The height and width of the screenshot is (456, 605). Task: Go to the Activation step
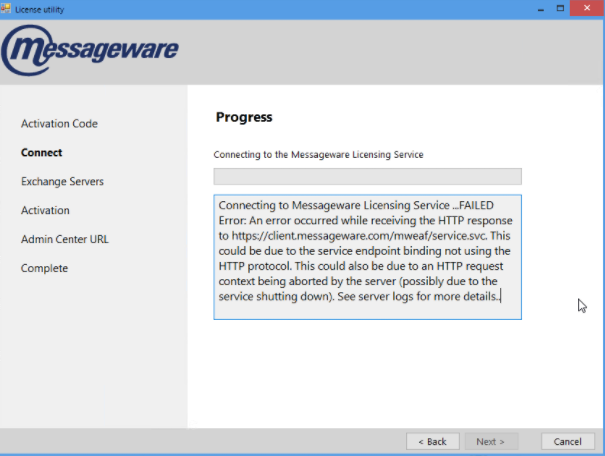point(45,211)
